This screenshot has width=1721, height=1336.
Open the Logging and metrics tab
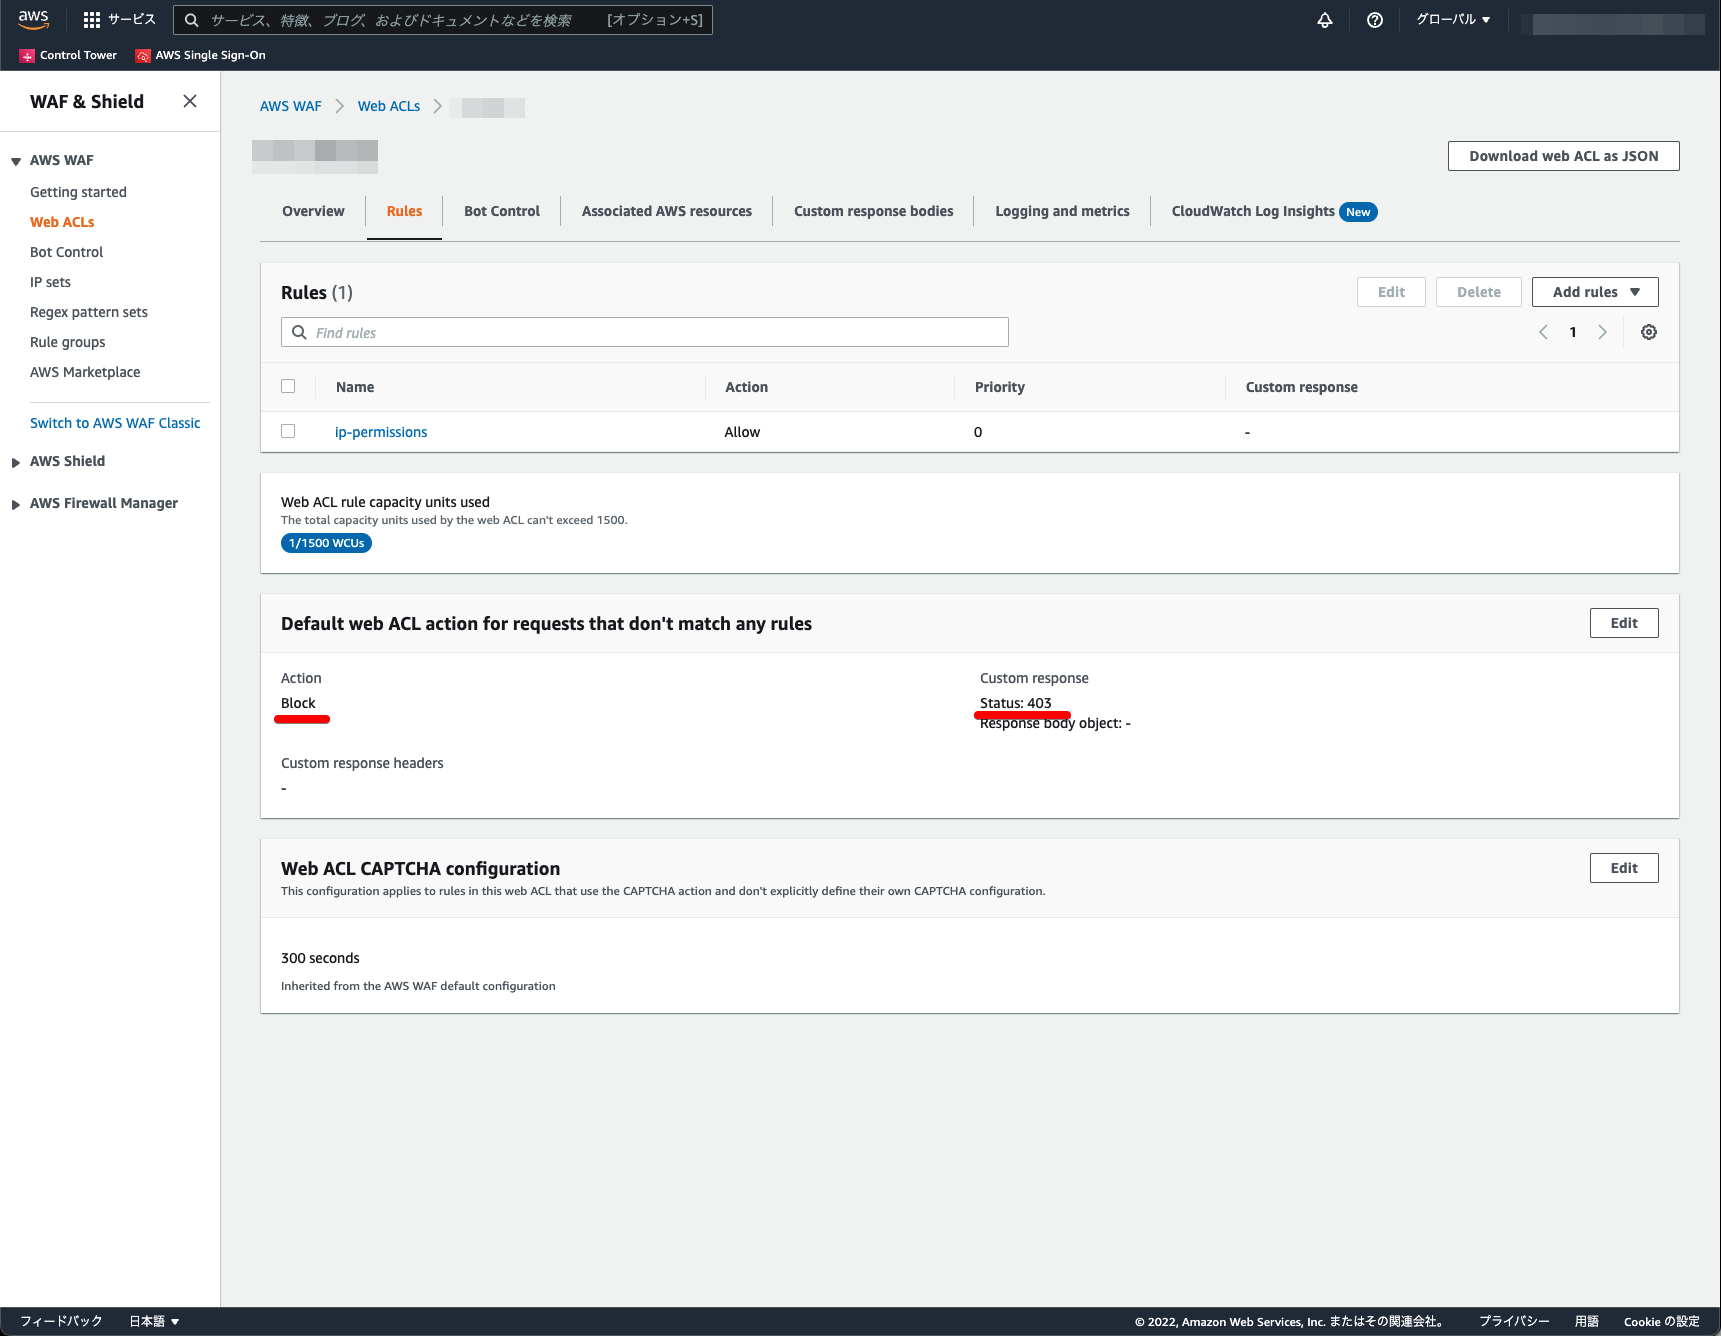[x=1062, y=211]
